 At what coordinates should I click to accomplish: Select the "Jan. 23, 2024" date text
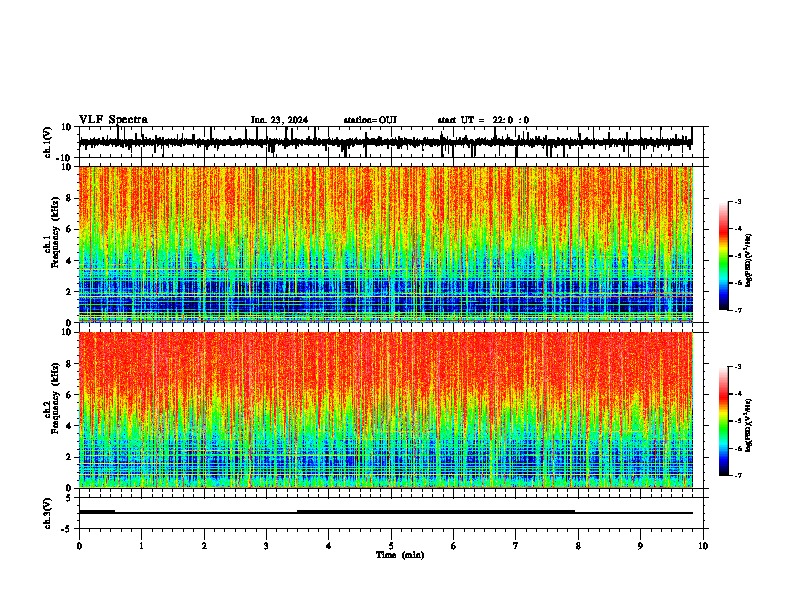[279, 120]
